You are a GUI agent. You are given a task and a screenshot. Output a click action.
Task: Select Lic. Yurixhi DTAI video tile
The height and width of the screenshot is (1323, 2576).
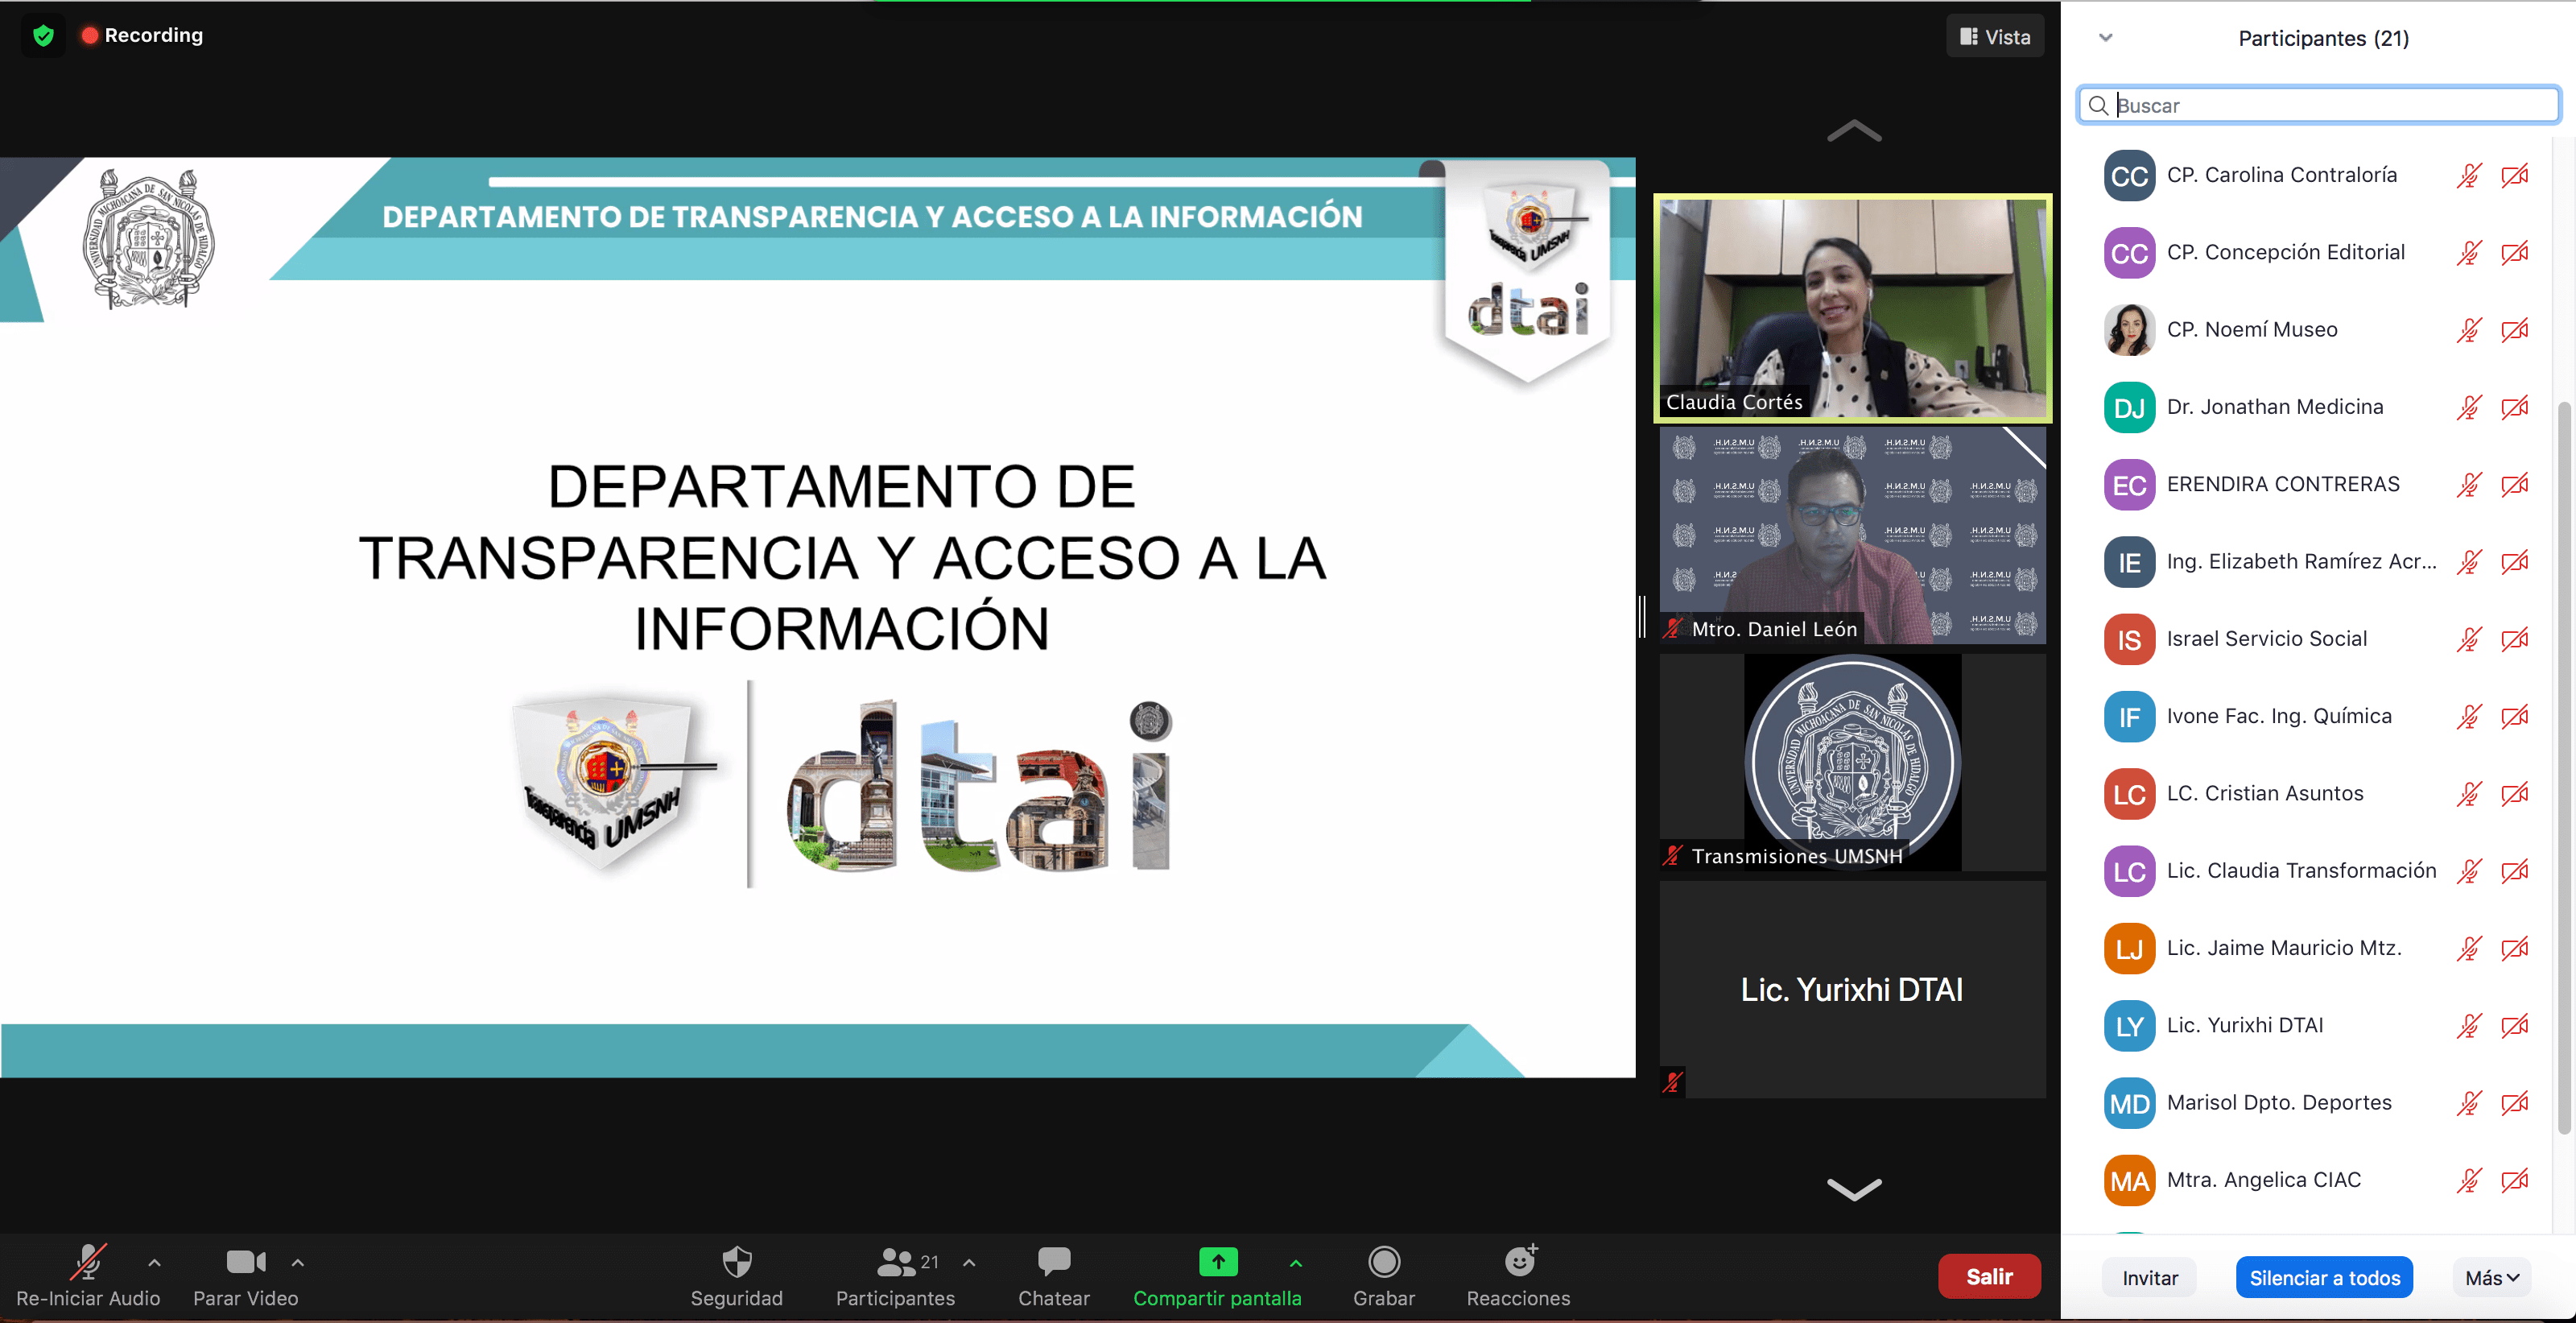tap(1853, 989)
